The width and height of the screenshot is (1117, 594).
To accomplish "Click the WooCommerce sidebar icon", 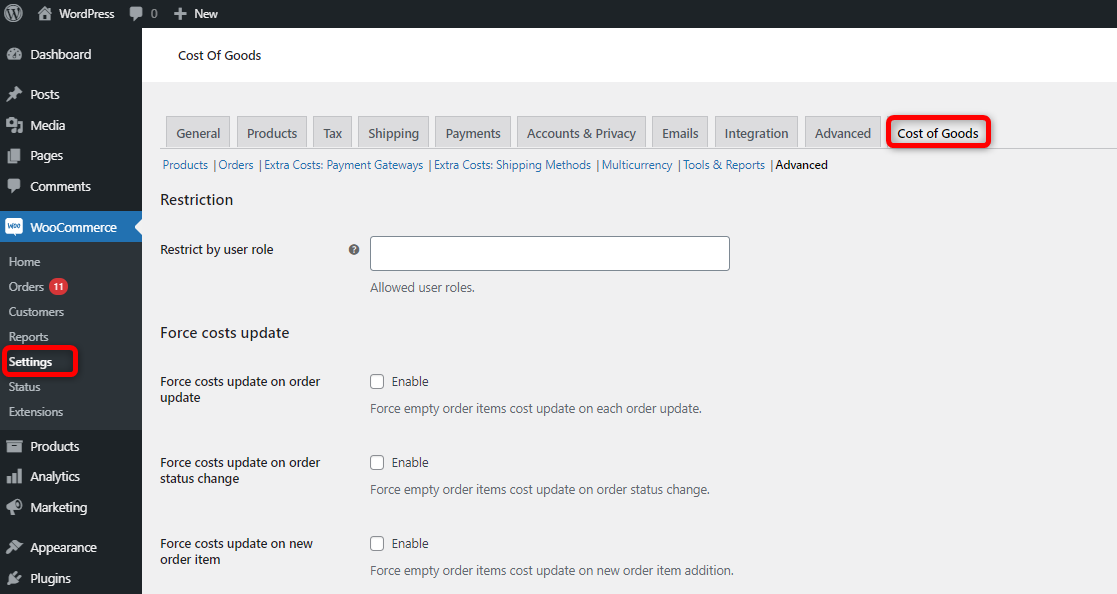I will pos(16,227).
